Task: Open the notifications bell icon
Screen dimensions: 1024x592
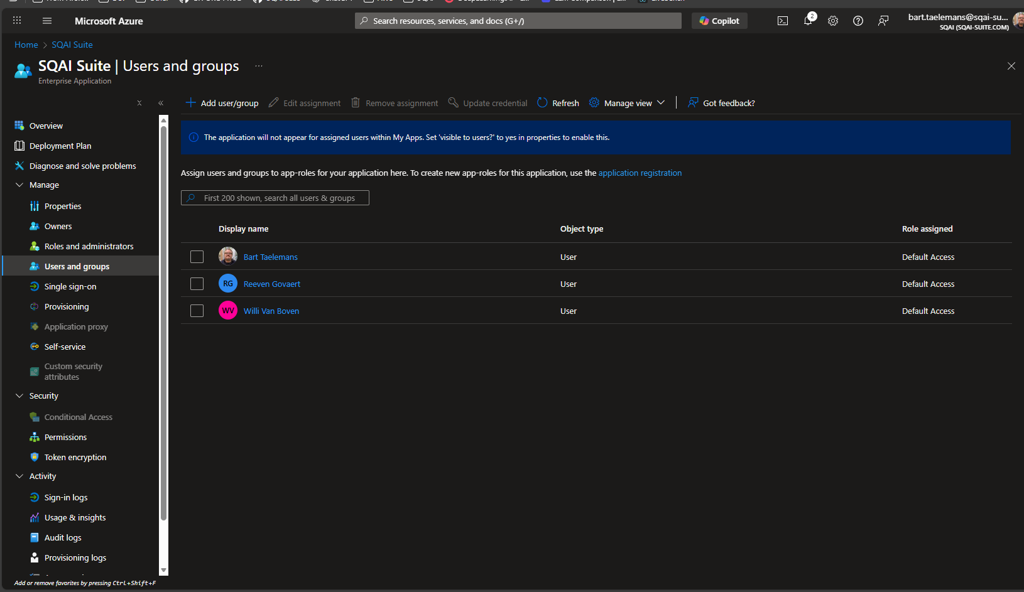Action: tap(808, 21)
